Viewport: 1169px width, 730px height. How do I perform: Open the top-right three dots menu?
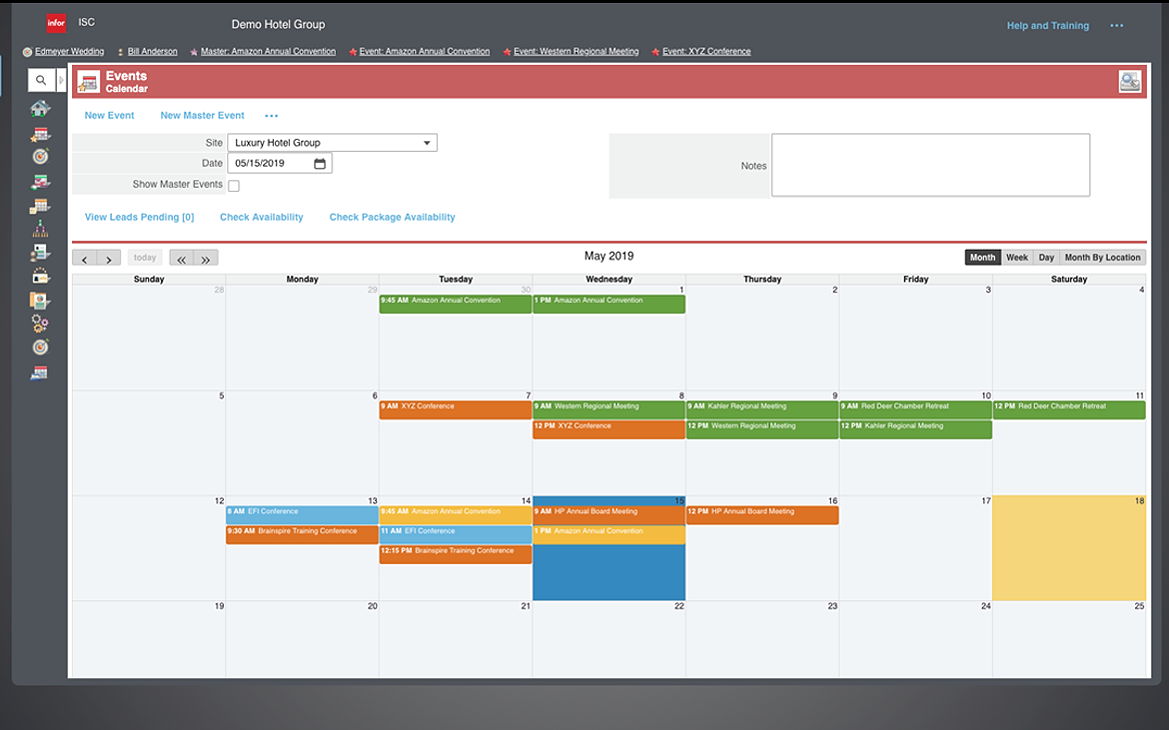(1116, 25)
